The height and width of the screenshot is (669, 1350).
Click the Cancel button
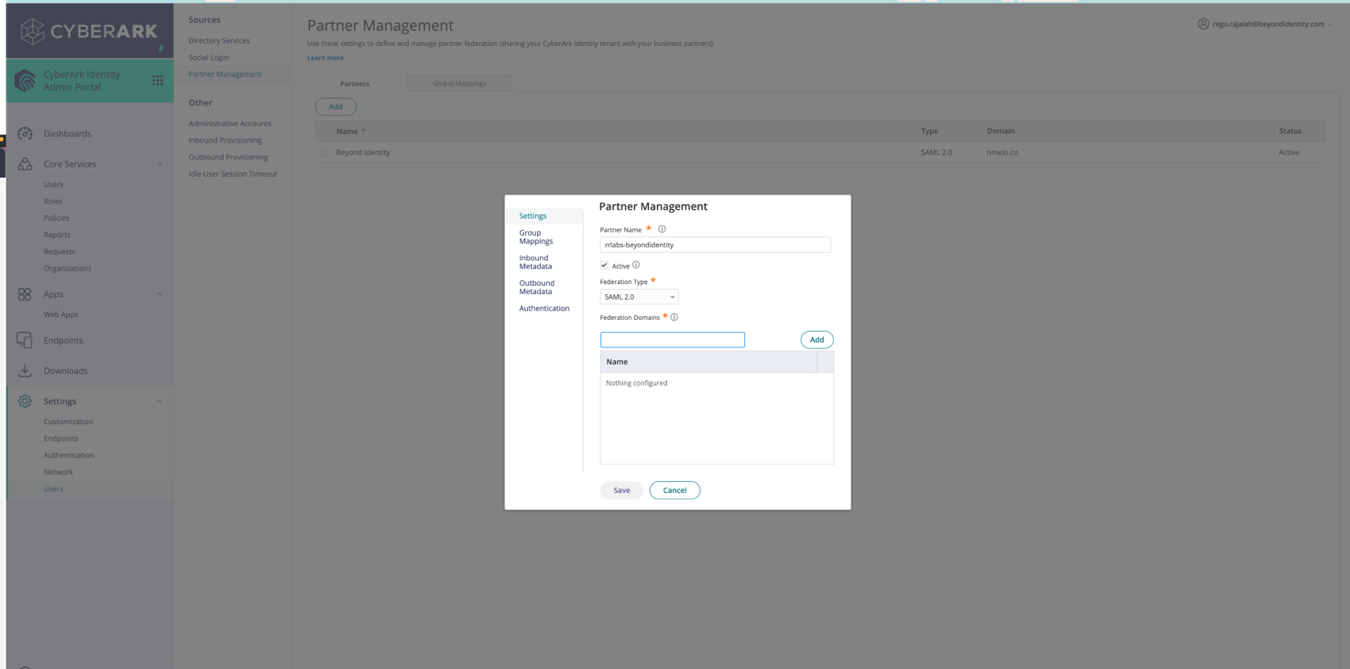tap(675, 490)
